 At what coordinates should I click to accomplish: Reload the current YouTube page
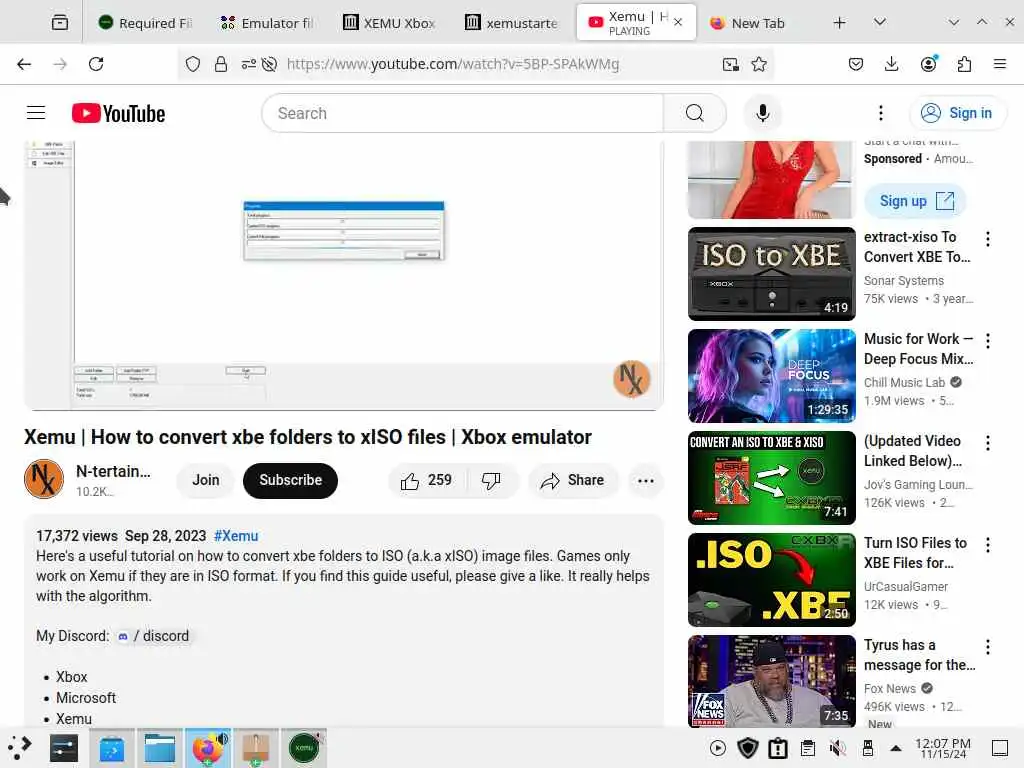[x=96, y=64]
